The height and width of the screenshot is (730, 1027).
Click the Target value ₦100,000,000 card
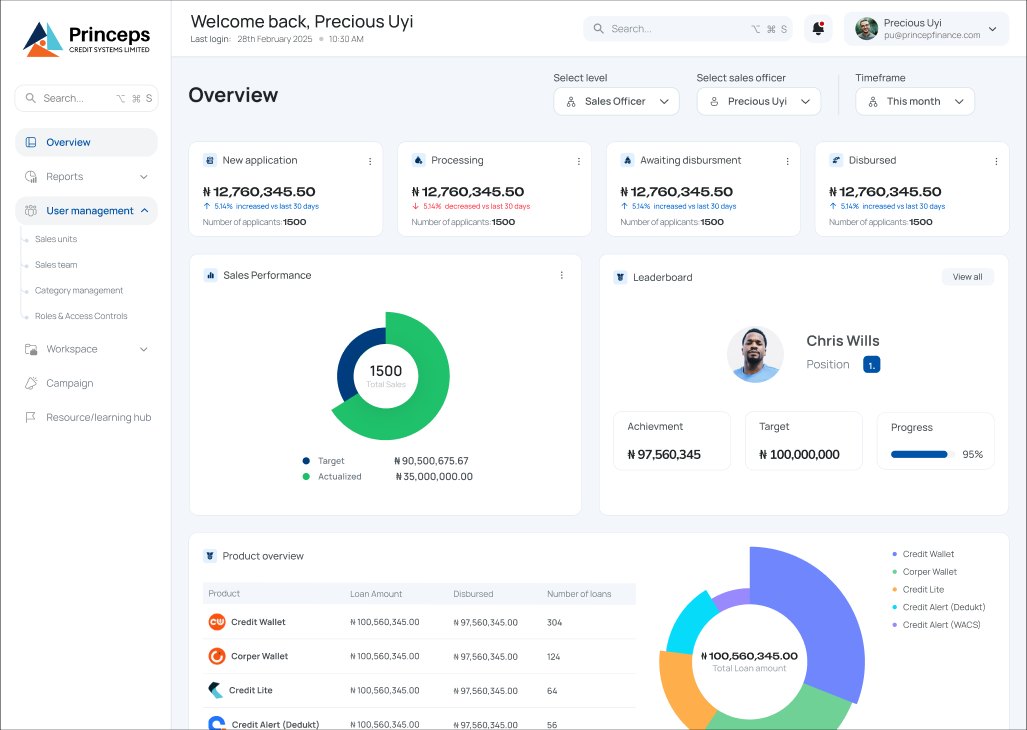tap(804, 441)
